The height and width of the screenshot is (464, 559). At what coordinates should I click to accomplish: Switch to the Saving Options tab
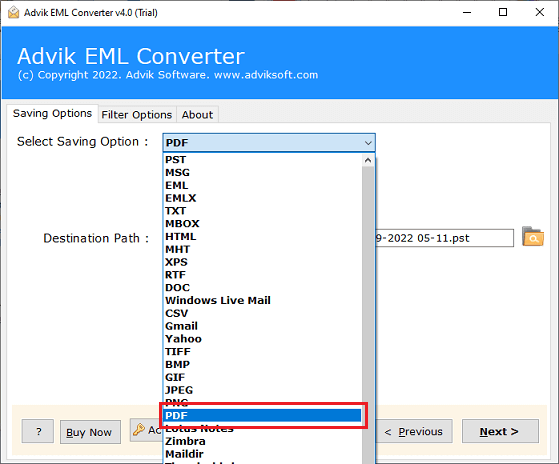tap(52, 113)
